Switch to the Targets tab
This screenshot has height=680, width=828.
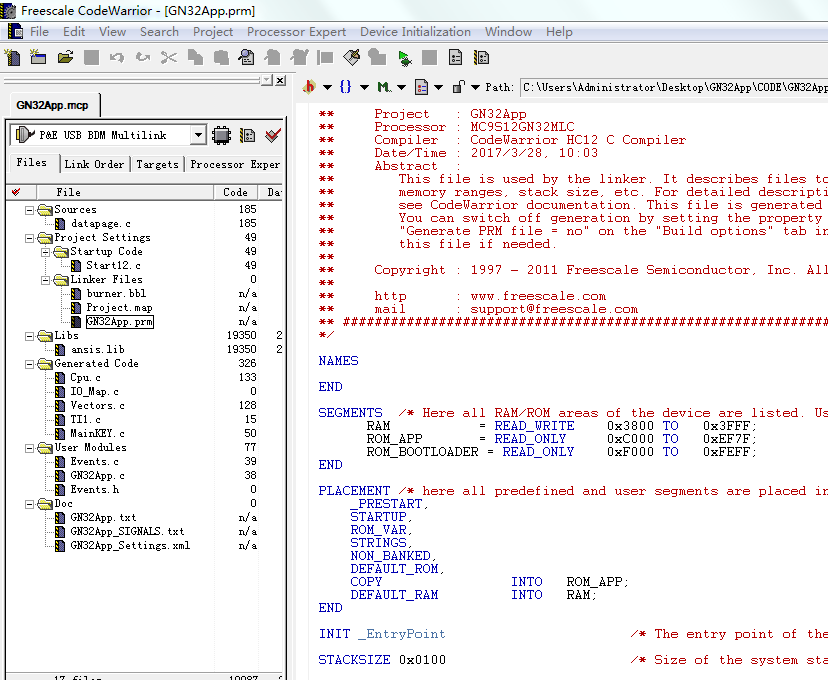pyautogui.click(x=157, y=164)
